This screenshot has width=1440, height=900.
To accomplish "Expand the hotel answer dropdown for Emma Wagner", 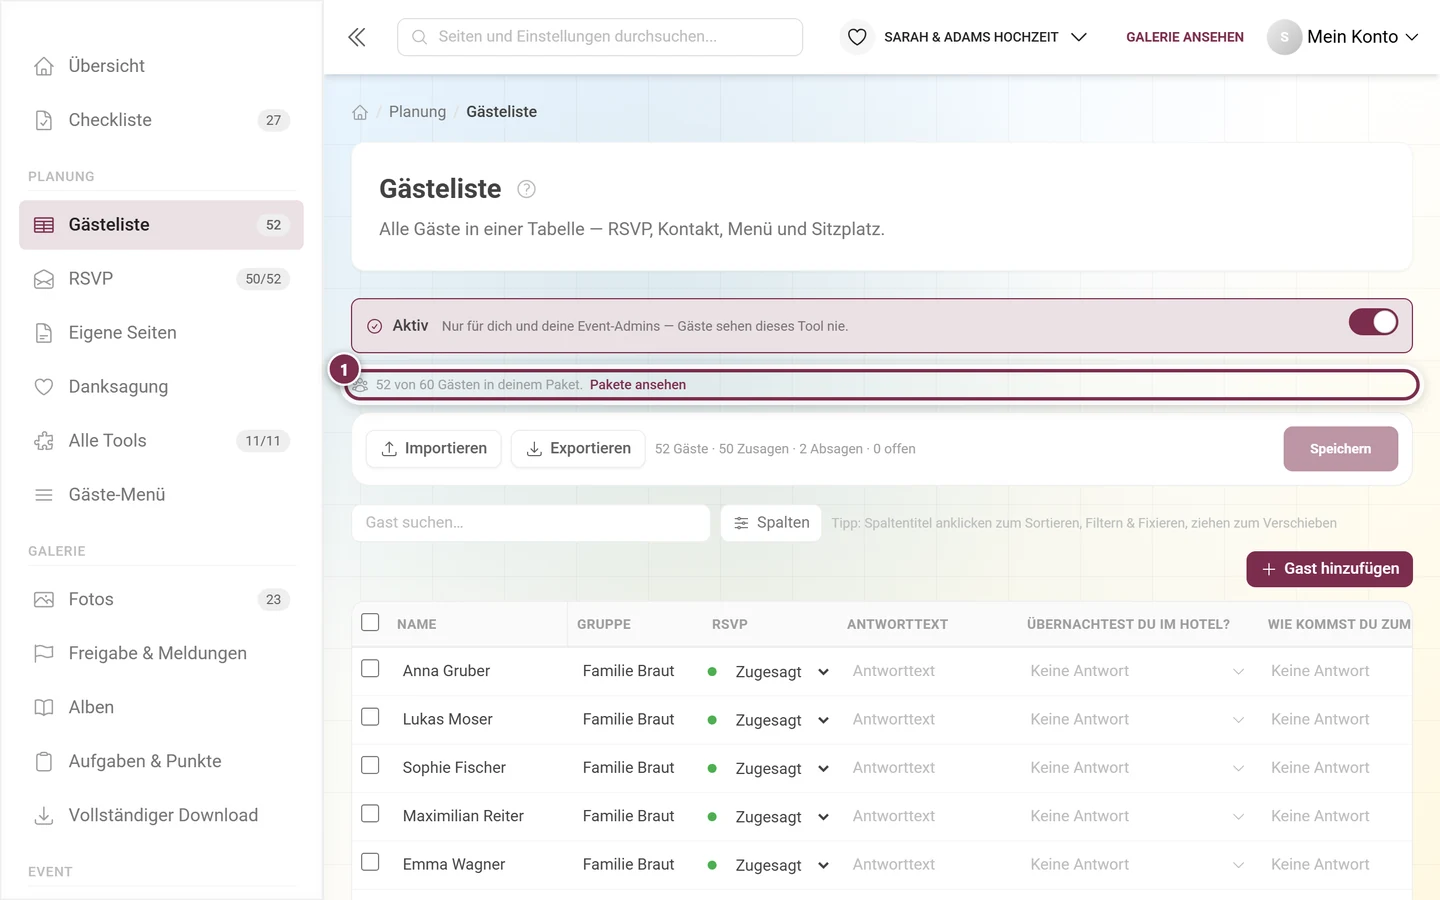I will [x=1138, y=865].
